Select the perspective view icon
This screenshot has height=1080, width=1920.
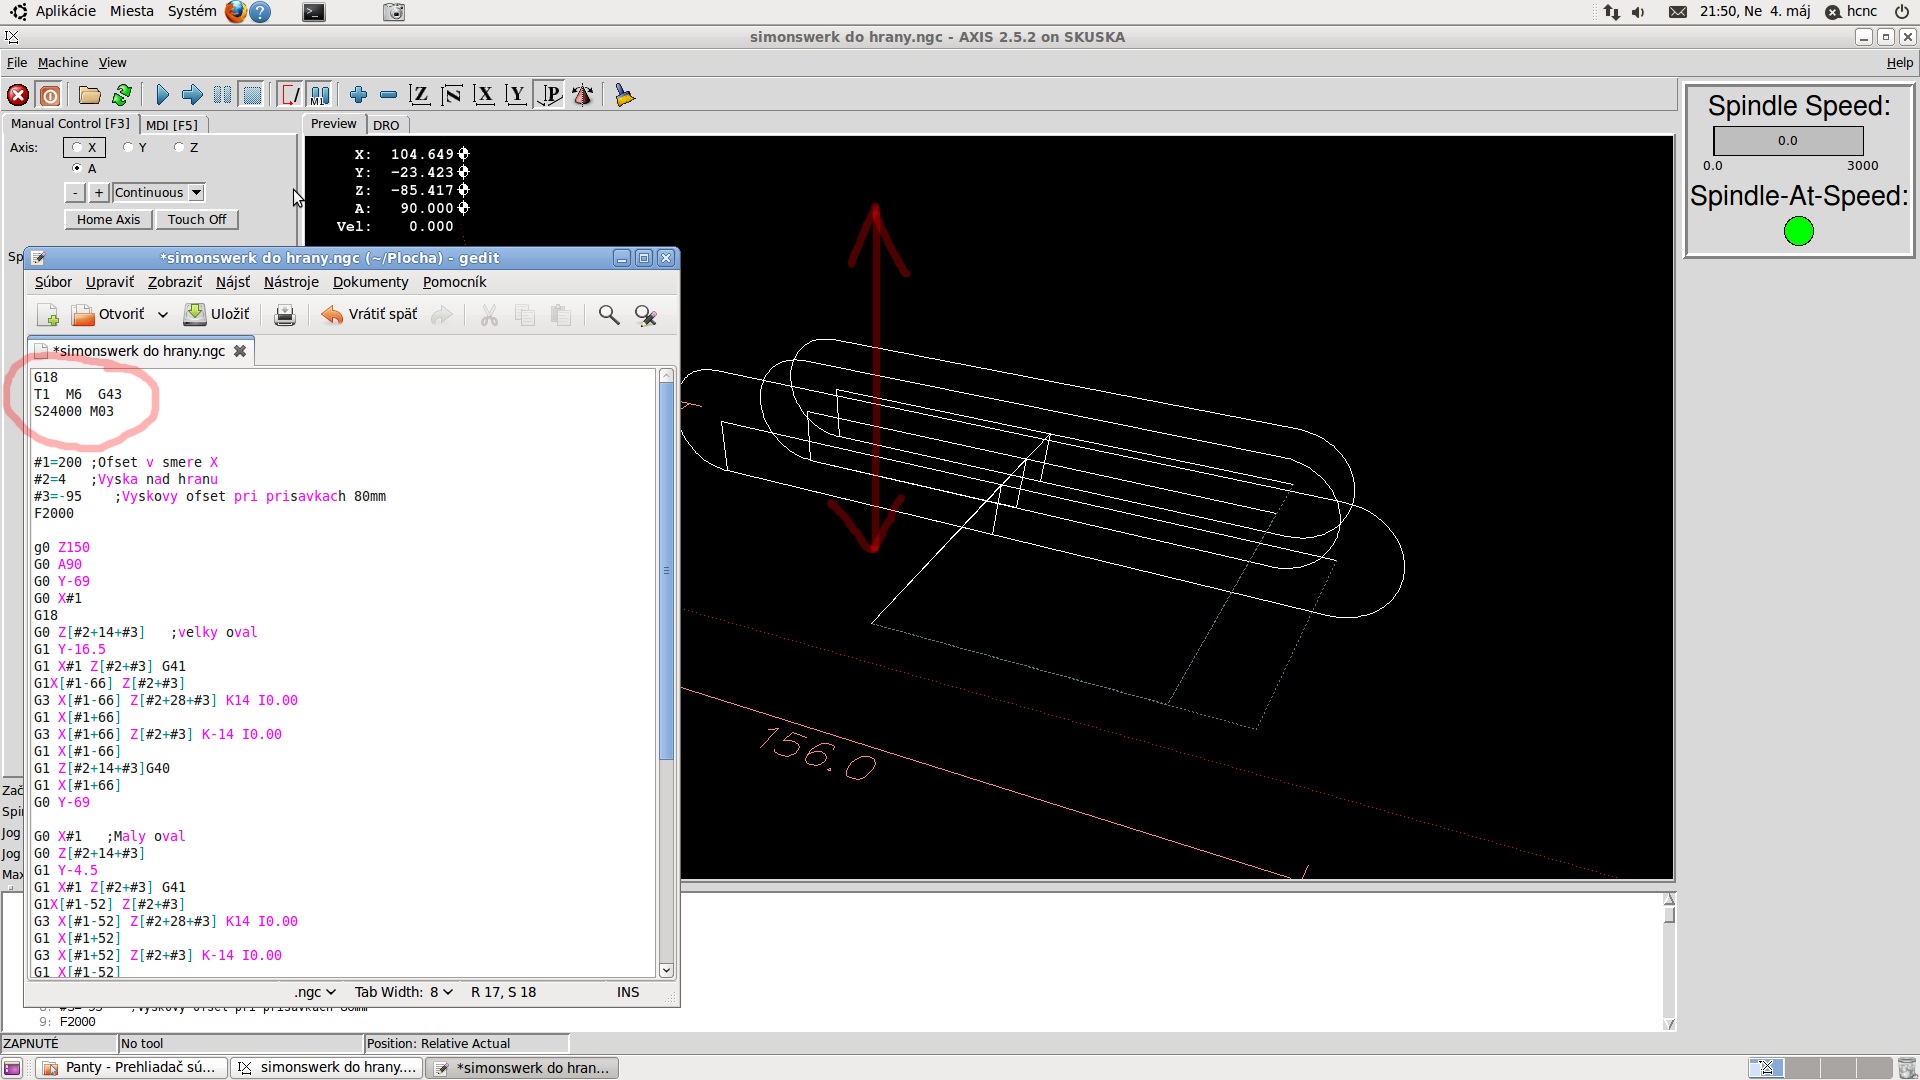tap(550, 95)
